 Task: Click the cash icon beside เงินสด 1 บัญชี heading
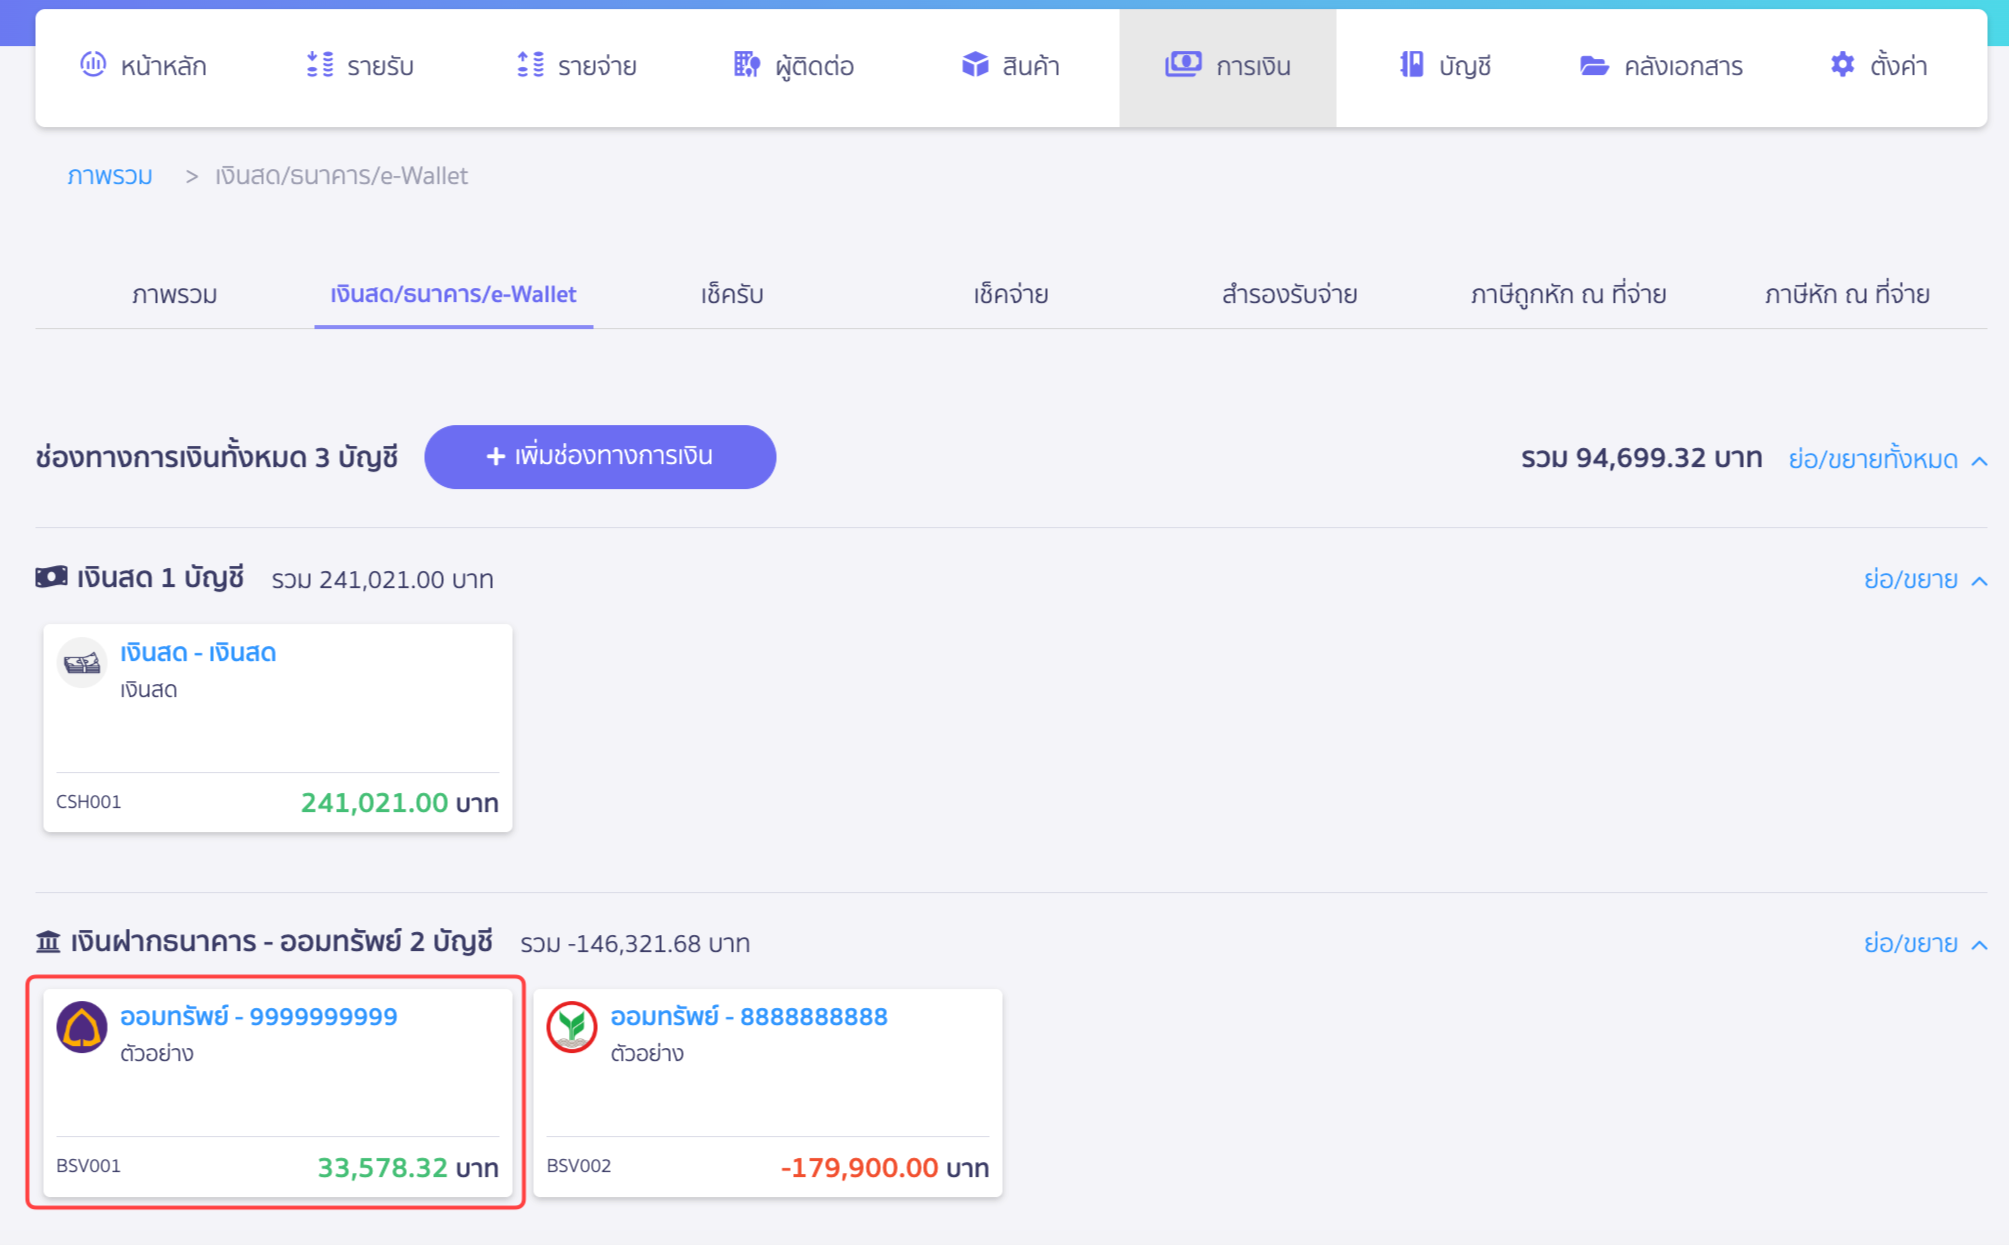[x=51, y=578]
